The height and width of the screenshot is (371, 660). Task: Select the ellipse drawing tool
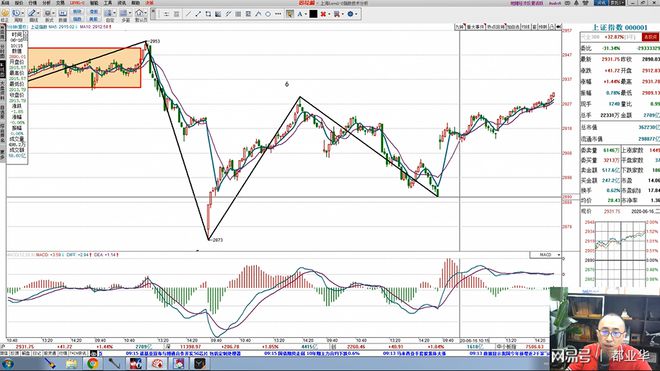(268, 14)
